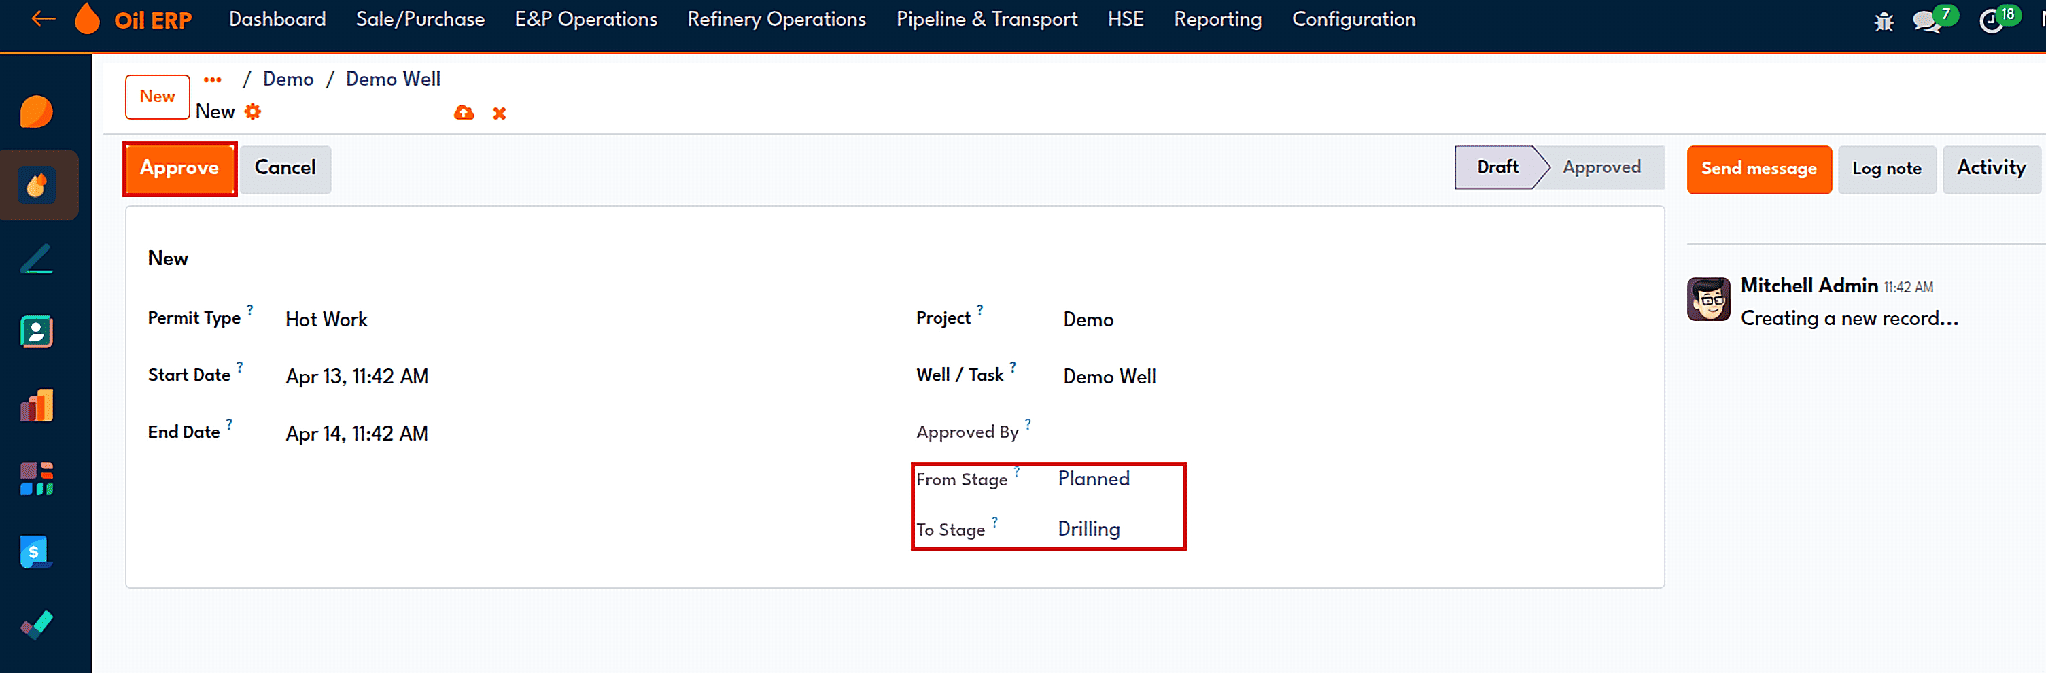Click the gear icon next to New
This screenshot has height=673, width=2046.
253,112
